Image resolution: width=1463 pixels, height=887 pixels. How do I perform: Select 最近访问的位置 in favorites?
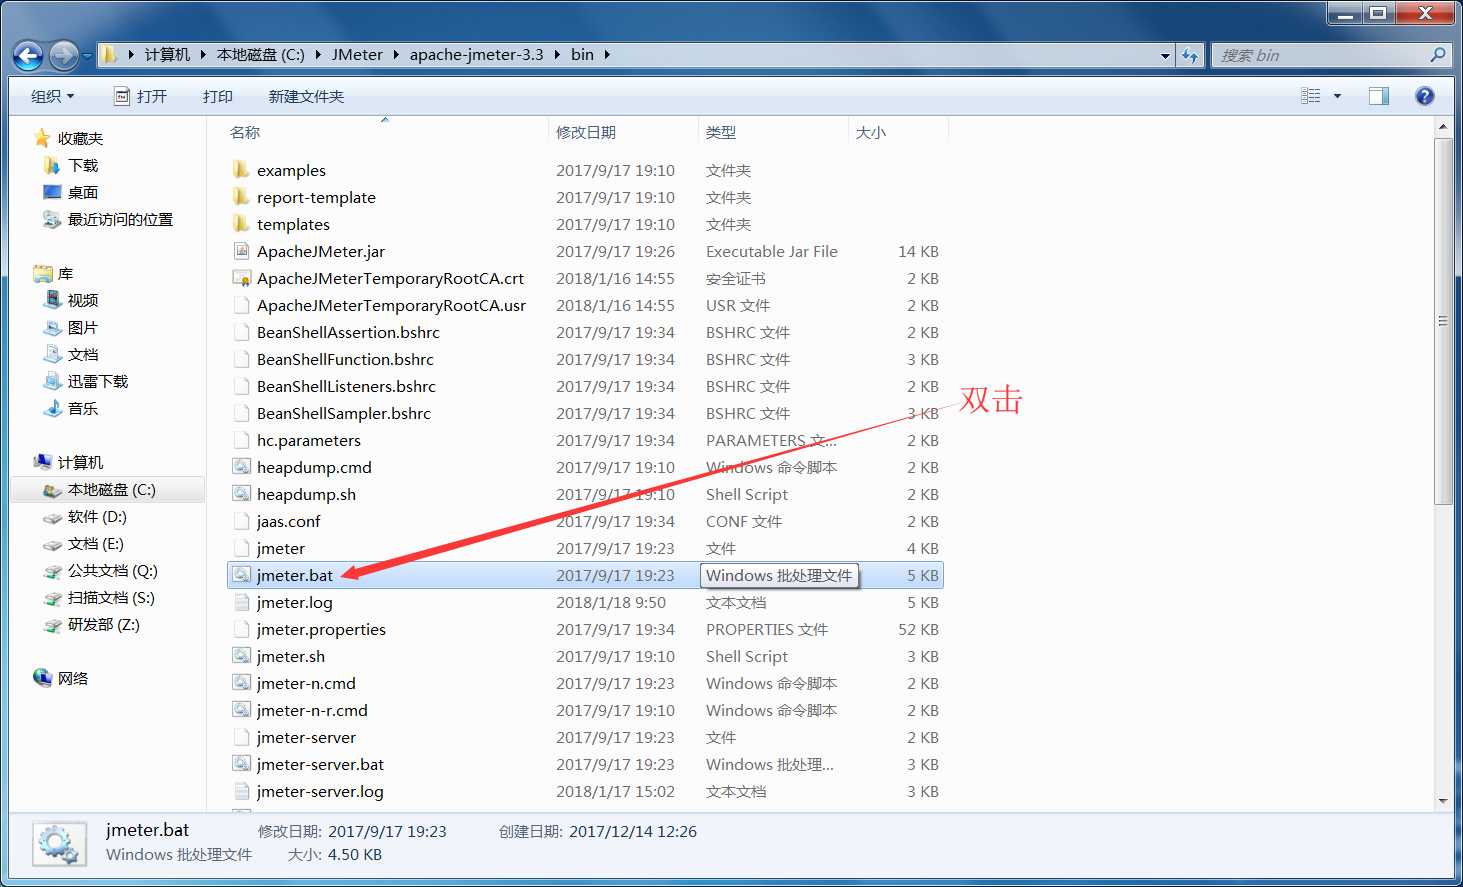[x=120, y=219]
